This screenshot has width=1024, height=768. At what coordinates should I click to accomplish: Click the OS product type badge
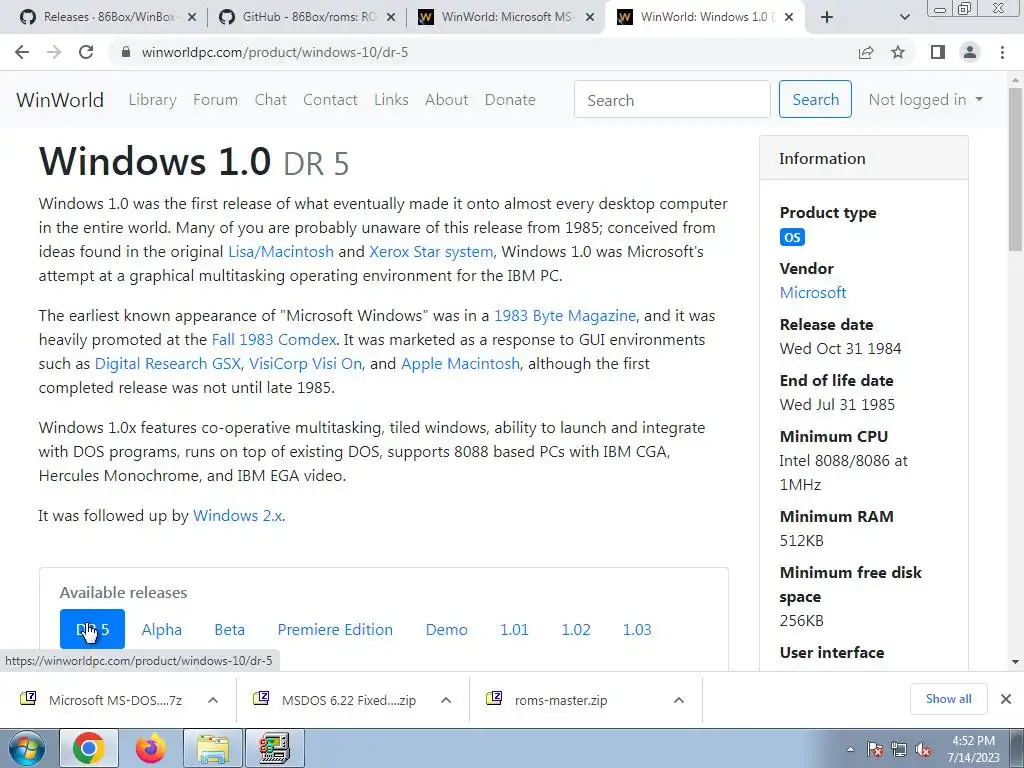pyautogui.click(x=792, y=237)
